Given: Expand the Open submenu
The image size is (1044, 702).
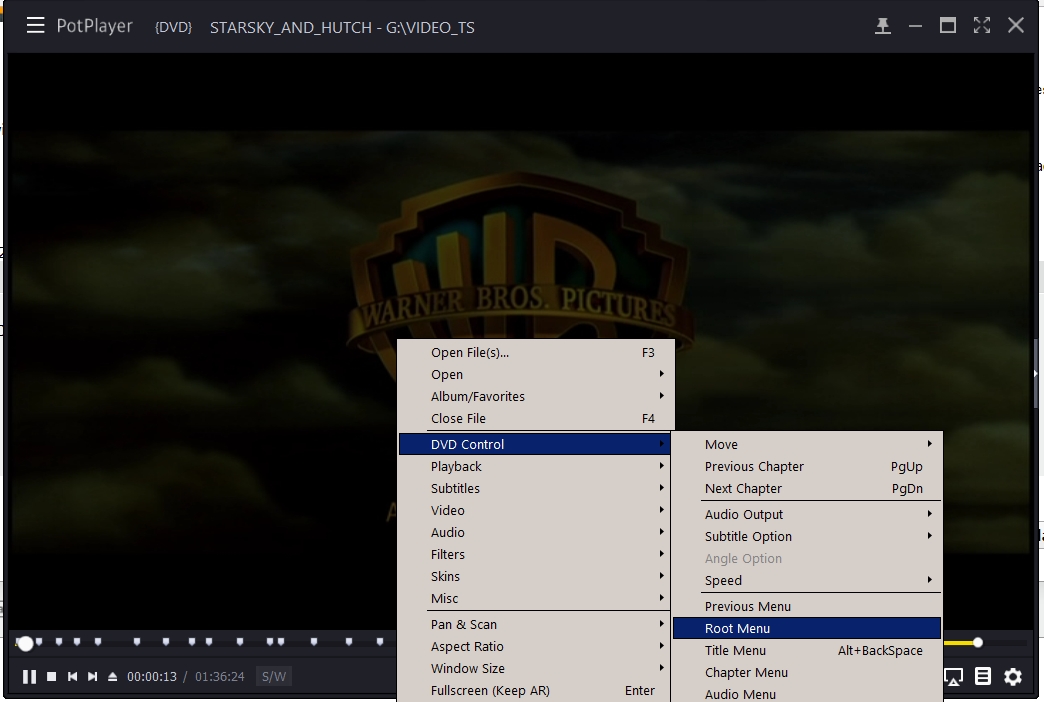Looking at the screenshot, I should coord(537,375).
